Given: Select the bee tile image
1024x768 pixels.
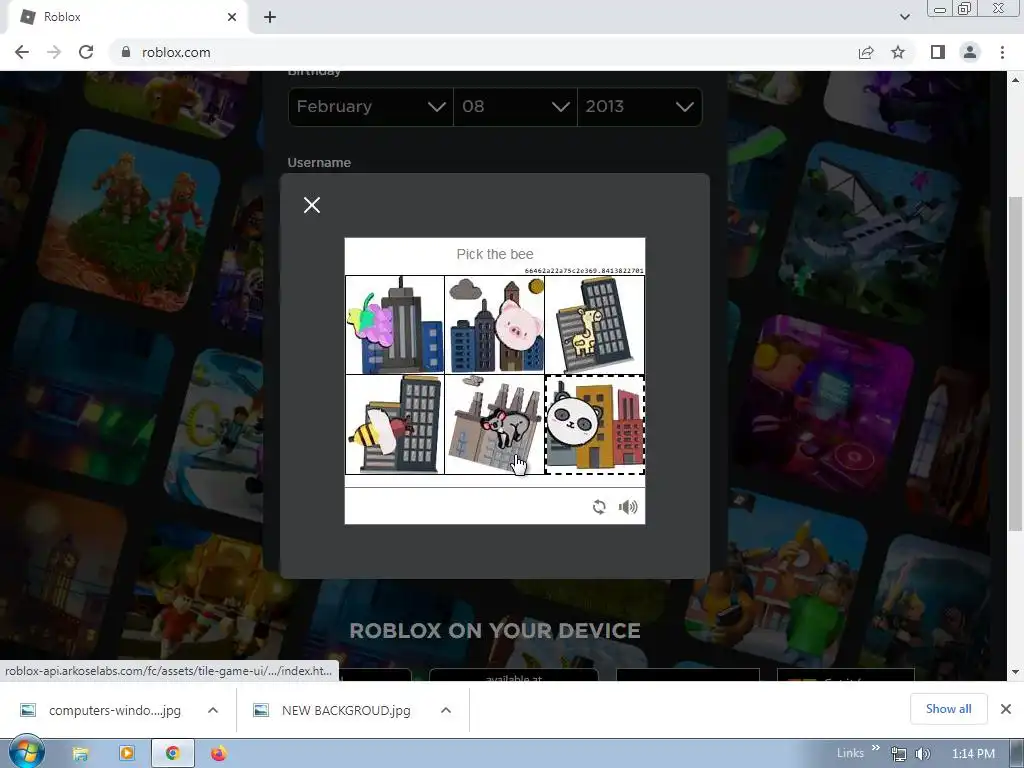Looking at the screenshot, I should point(395,424).
